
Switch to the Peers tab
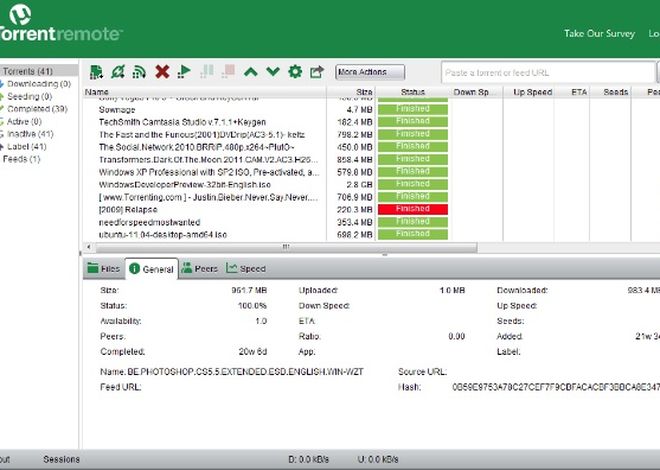pos(200,268)
